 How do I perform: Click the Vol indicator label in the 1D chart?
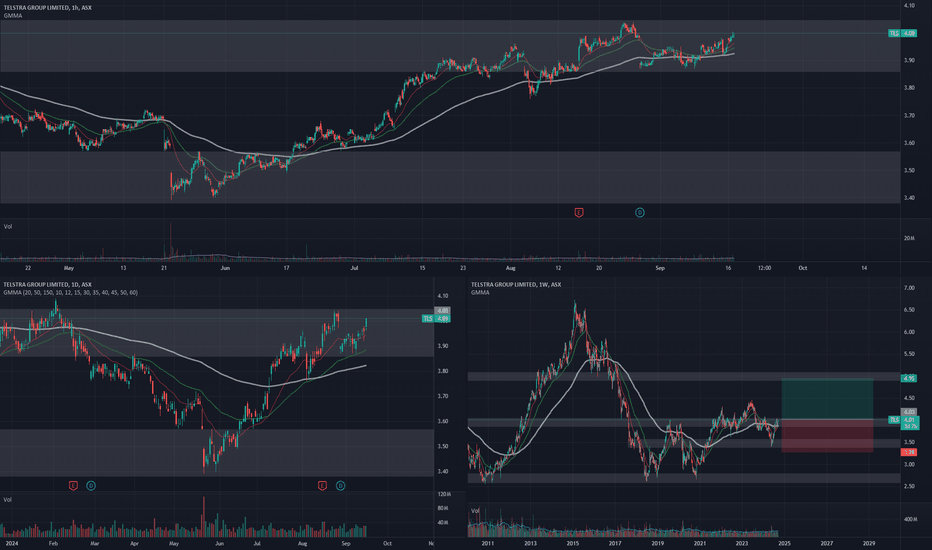[x=8, y=499]
